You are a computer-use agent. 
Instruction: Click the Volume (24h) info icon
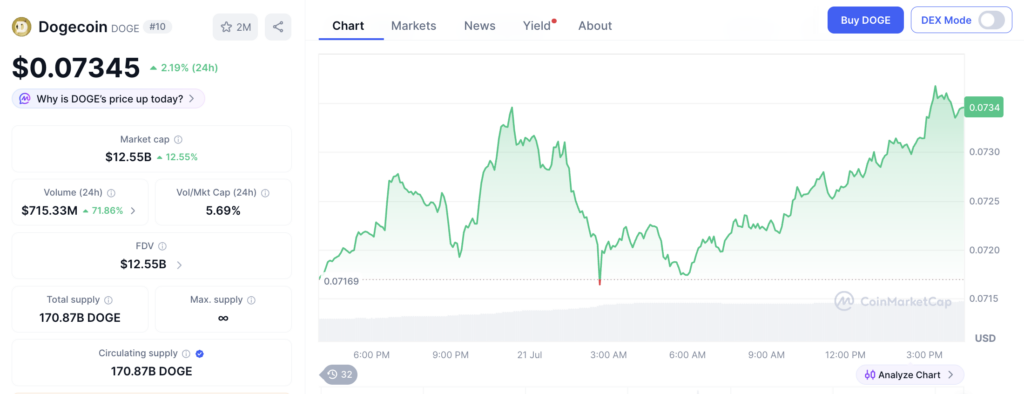111,193
